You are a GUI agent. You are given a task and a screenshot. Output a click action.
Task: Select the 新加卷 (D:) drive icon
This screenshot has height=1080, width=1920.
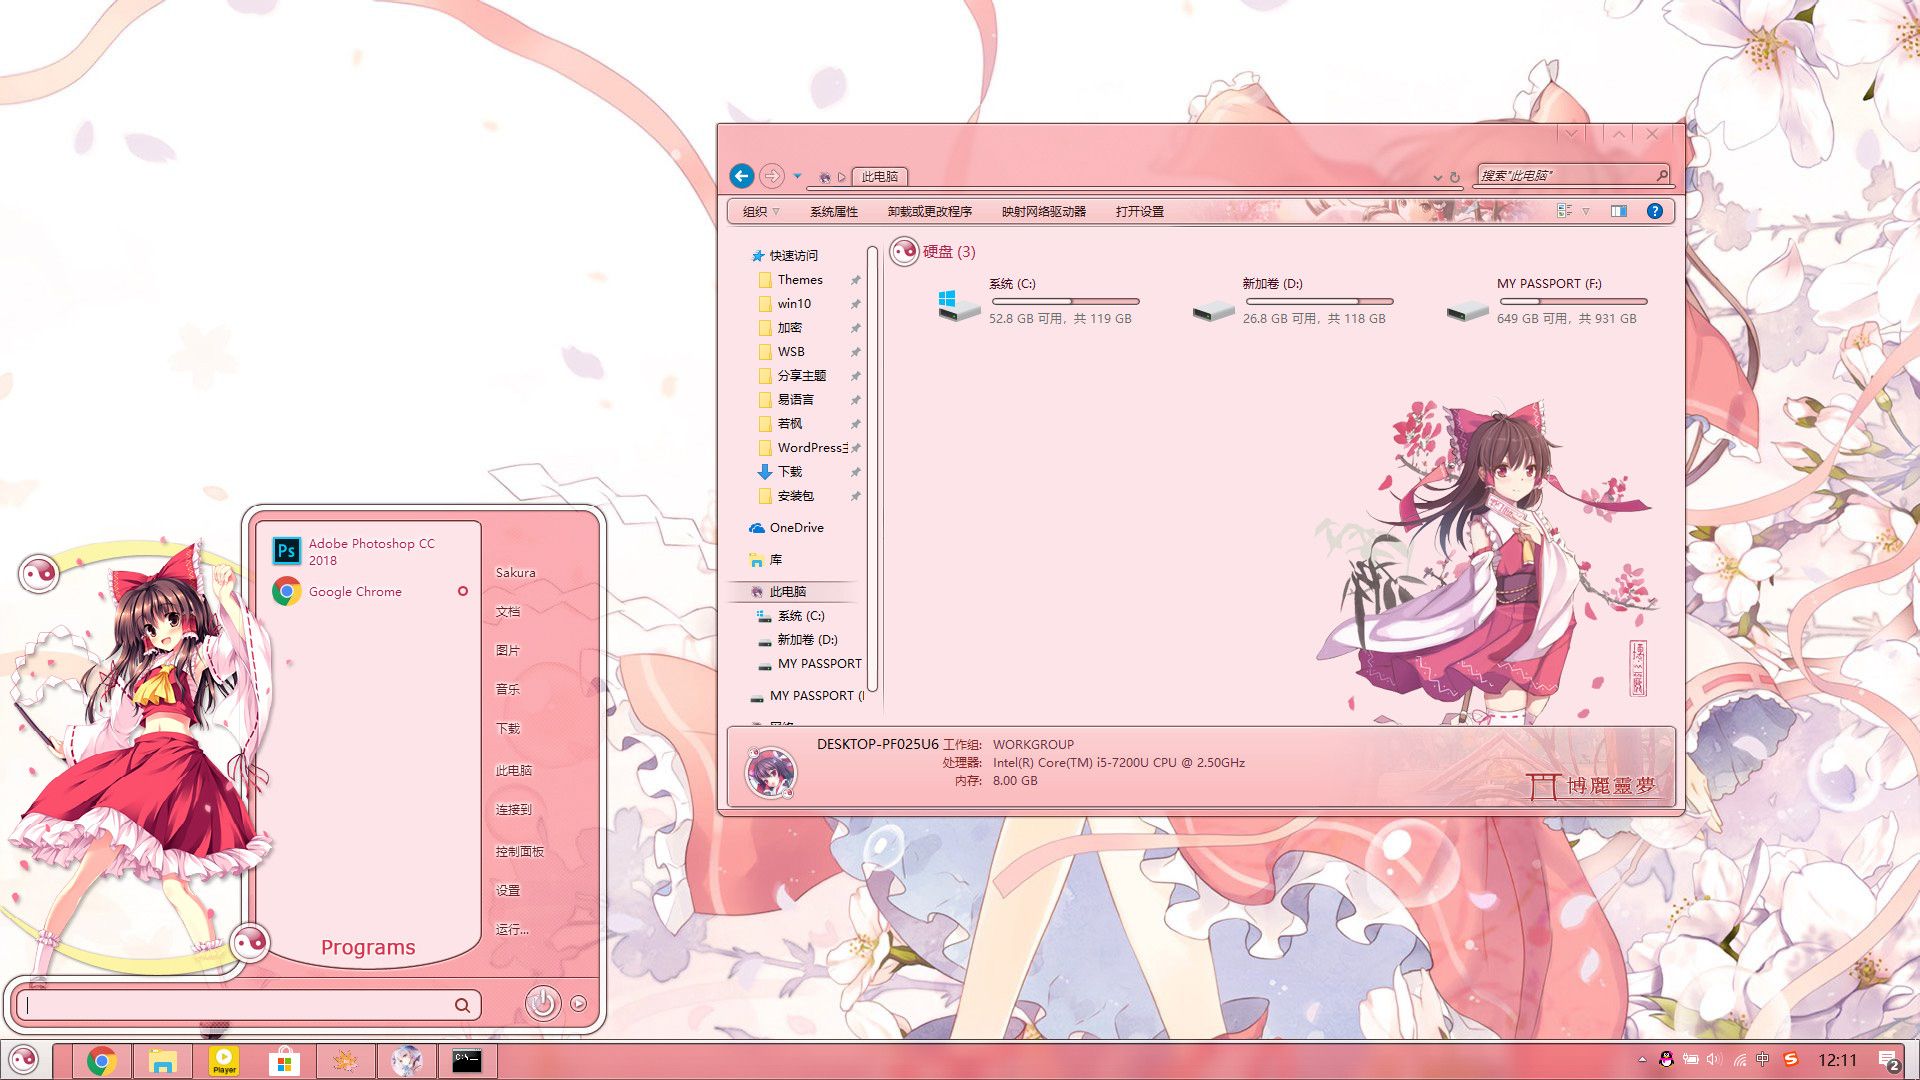pos(1213,310)
